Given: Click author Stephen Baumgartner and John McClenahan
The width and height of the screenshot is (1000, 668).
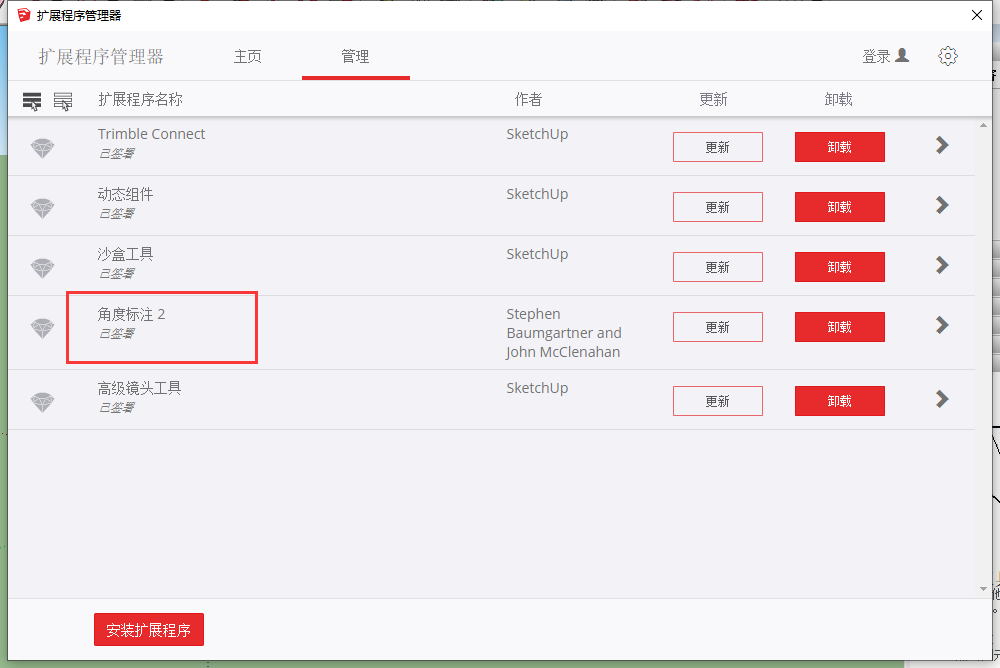Looking at the screenshot, I should pyautogui.click(x=564, y=333).
